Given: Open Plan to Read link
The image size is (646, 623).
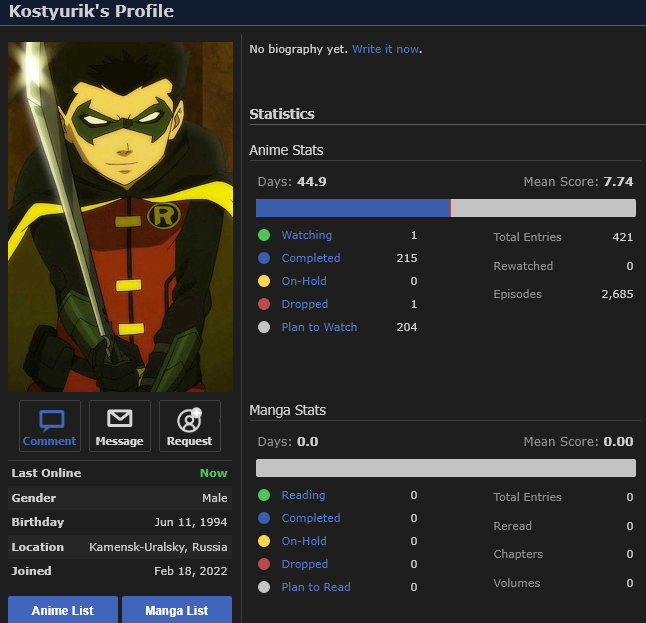Looking at the screenshot, I should point(316,587).
